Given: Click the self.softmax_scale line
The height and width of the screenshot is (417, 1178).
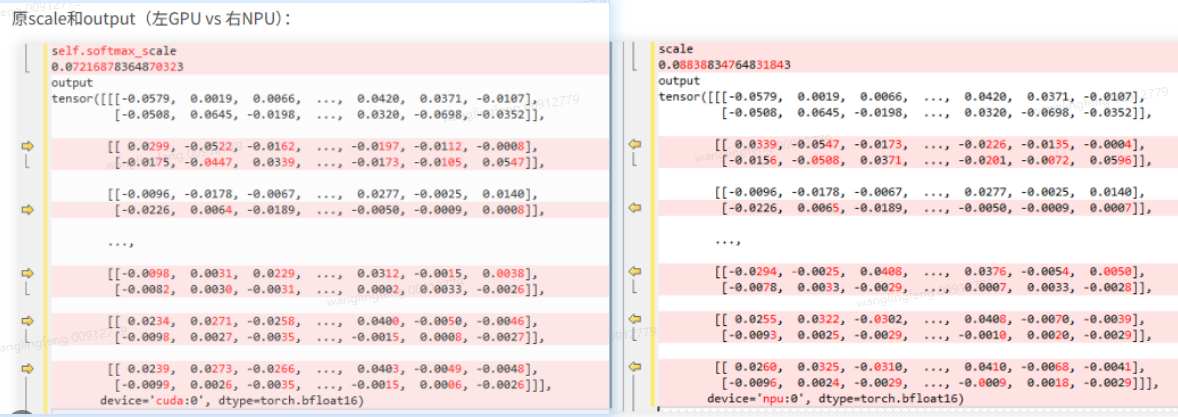Looking at the screenshot, I should [114, 51].
